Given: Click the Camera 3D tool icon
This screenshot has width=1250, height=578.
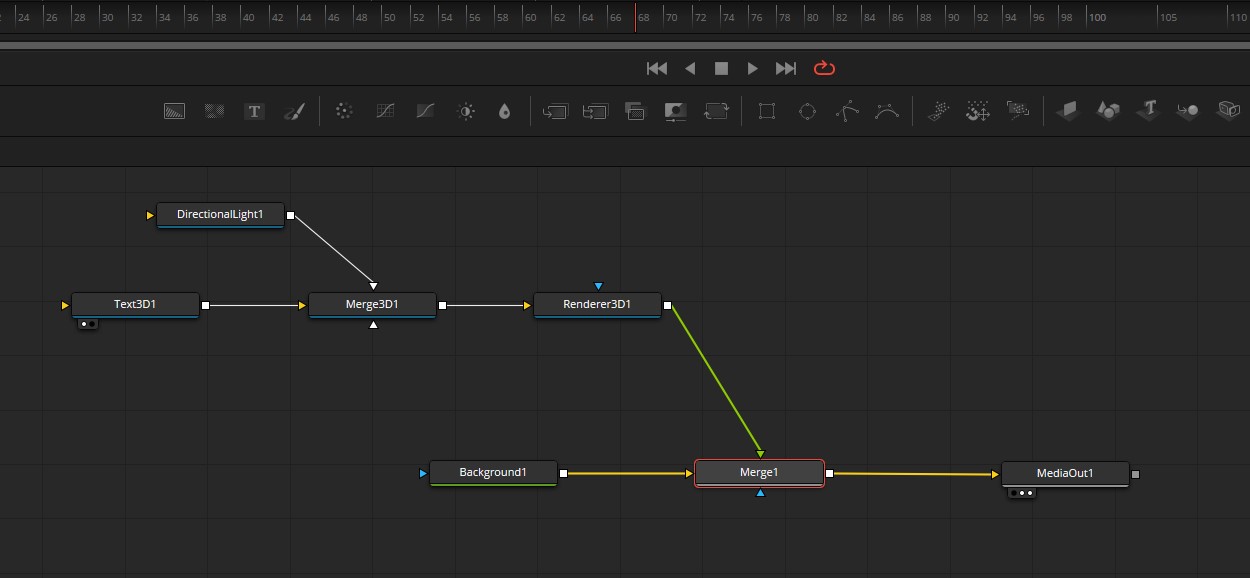Looking at the screenshot, I should coord(1228,111).
